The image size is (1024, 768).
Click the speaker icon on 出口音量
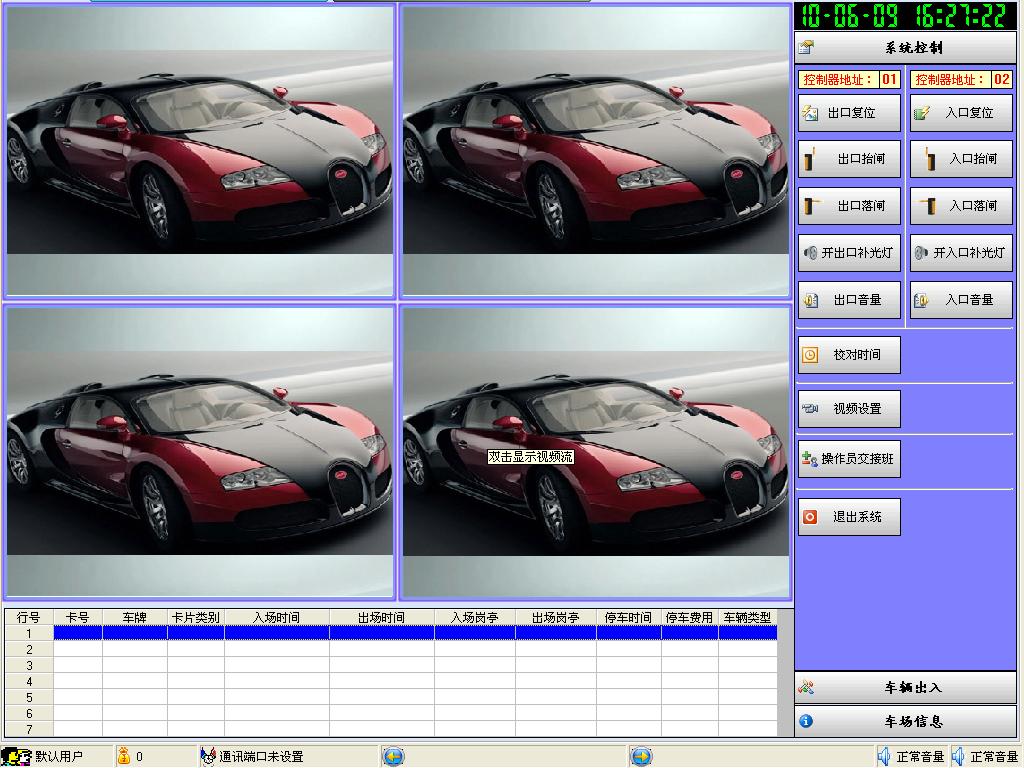pos(810,300)
